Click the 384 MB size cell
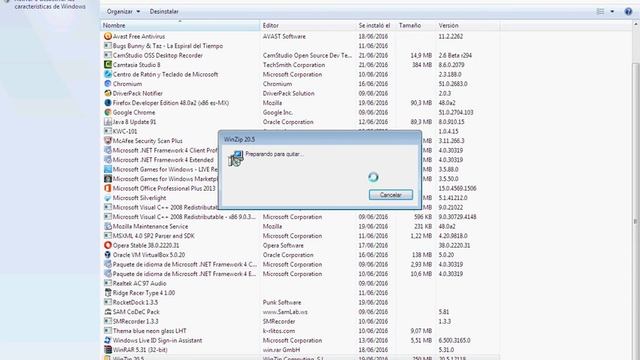This screenshot has width=640, height=360. [422, 65]
